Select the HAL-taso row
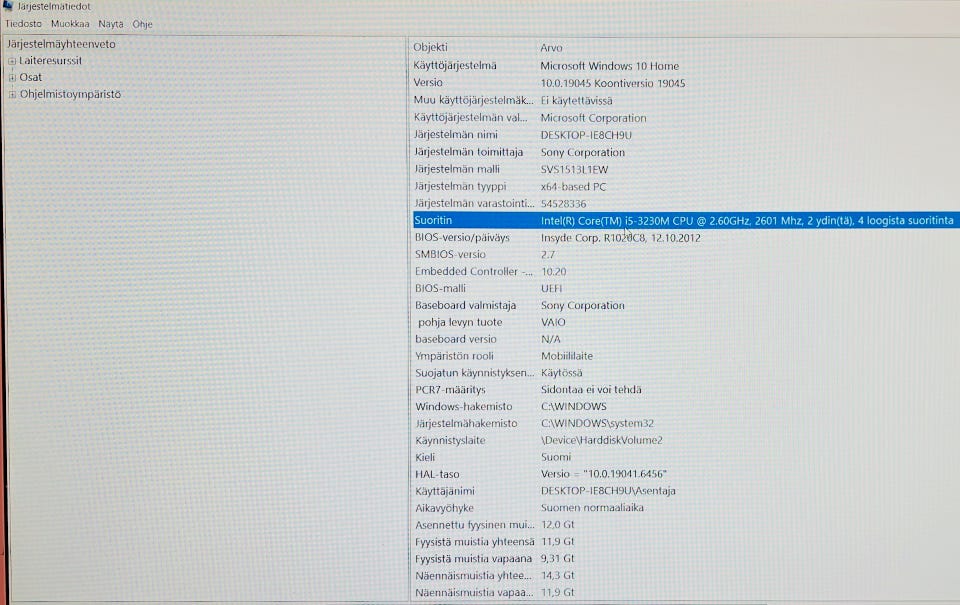The image size is (960, 605). [437, 474]
